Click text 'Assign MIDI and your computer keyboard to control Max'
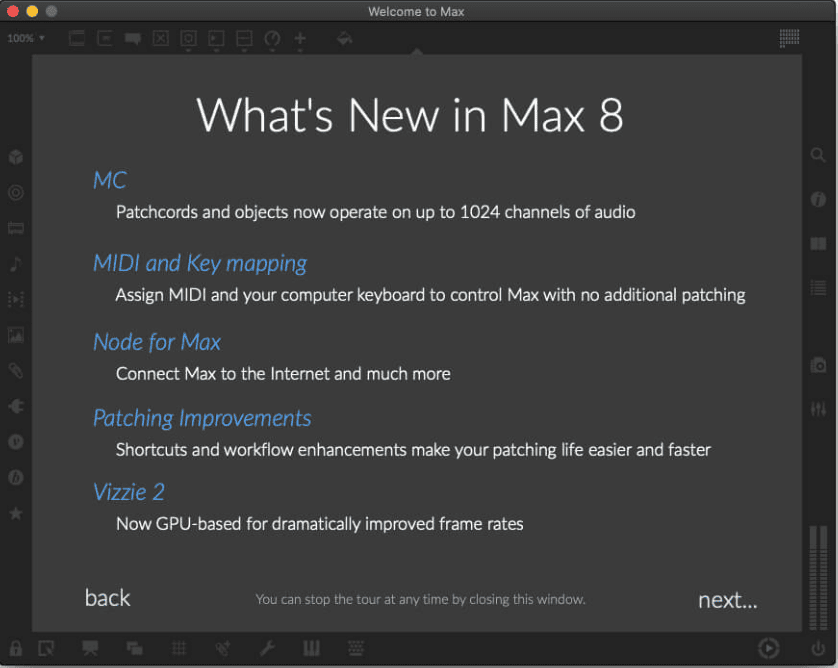This screenshot has width=838, height=668. tap(327, 295)
